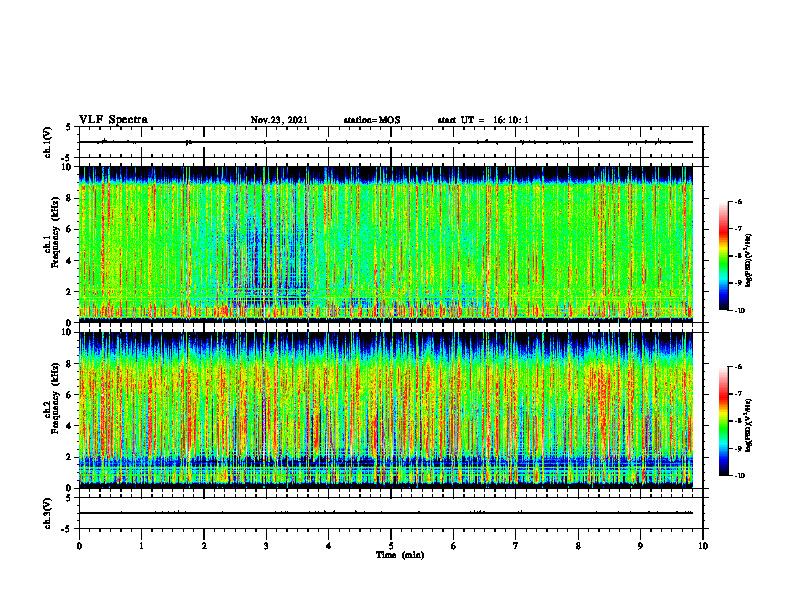Viewport: 792px width, 612px height.
Task: Click the "-5" tick on ch.1(V) axis
Action: (x=67, y=158)
